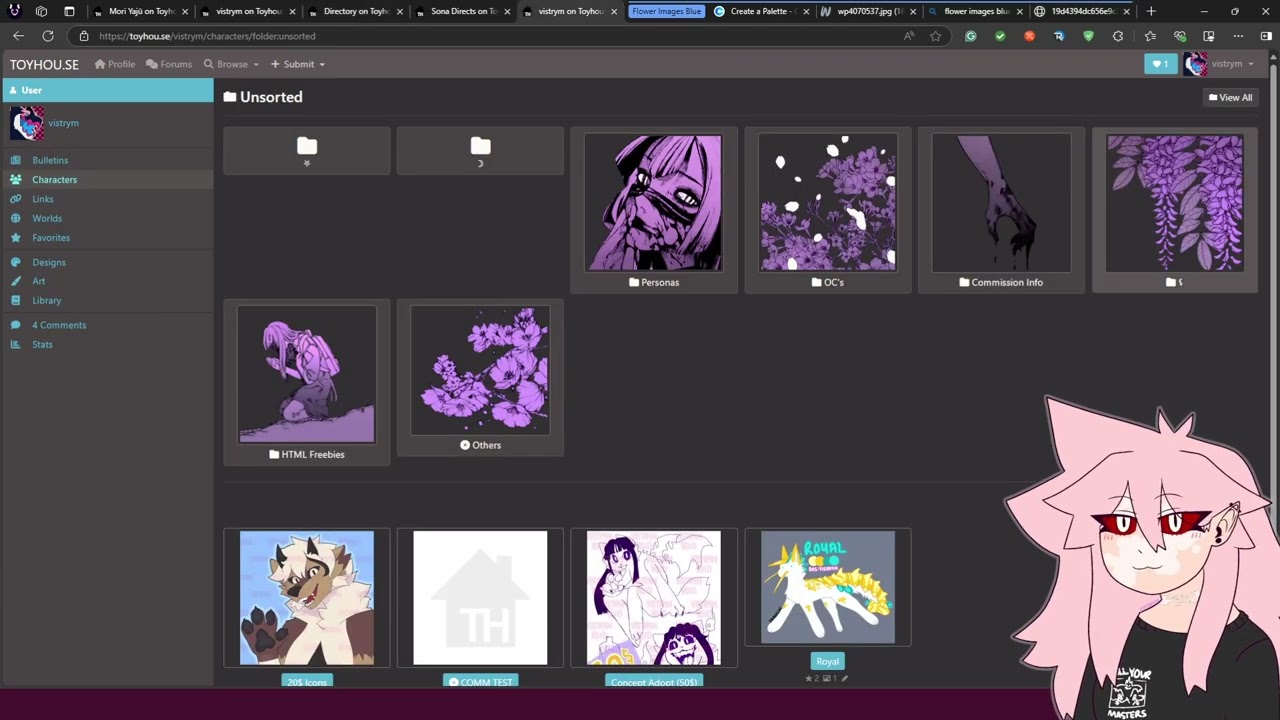Open a new browser tab
This screenshot has width=1280, height=720.
point(1151,11)
